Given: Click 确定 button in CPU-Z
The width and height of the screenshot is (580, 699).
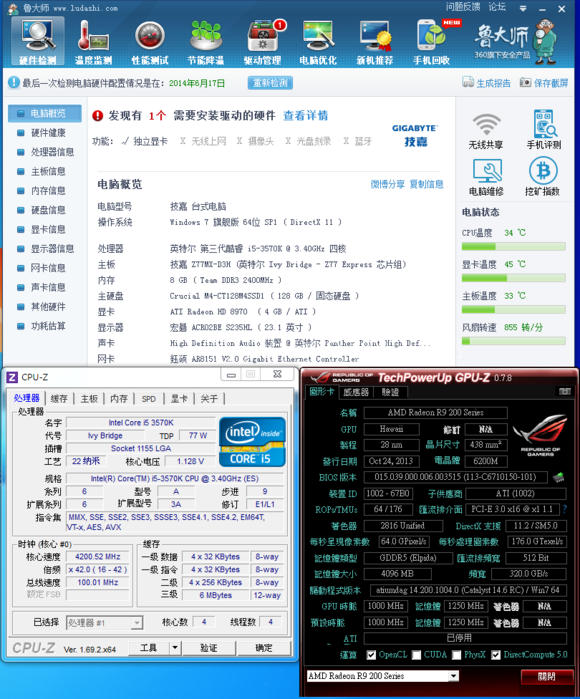Looking at the screenshot, I should pos(263,648).
